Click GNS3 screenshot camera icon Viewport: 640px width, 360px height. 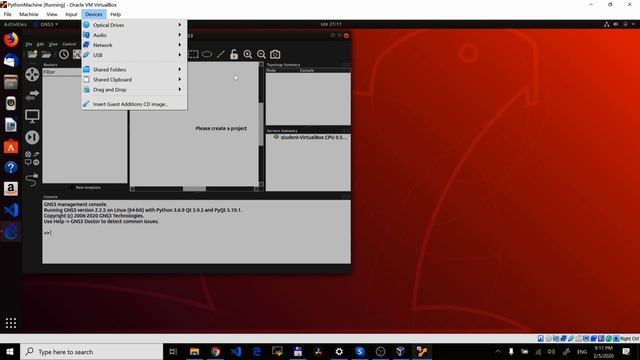pos(275,54)
